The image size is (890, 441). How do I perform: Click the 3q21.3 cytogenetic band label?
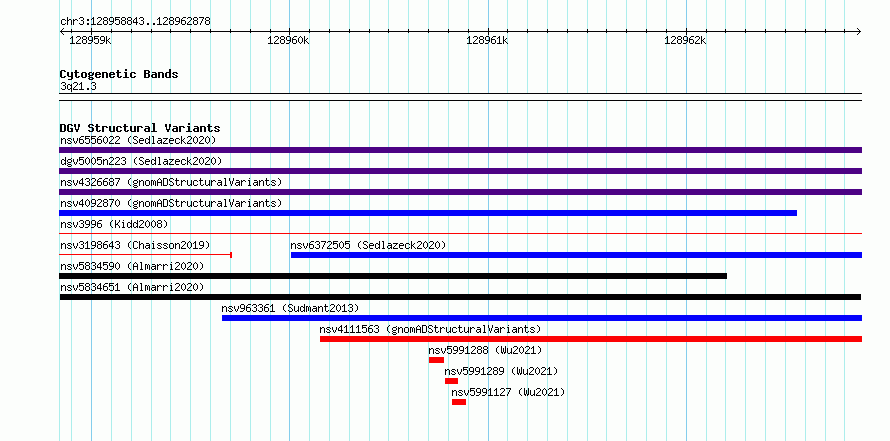78,87
